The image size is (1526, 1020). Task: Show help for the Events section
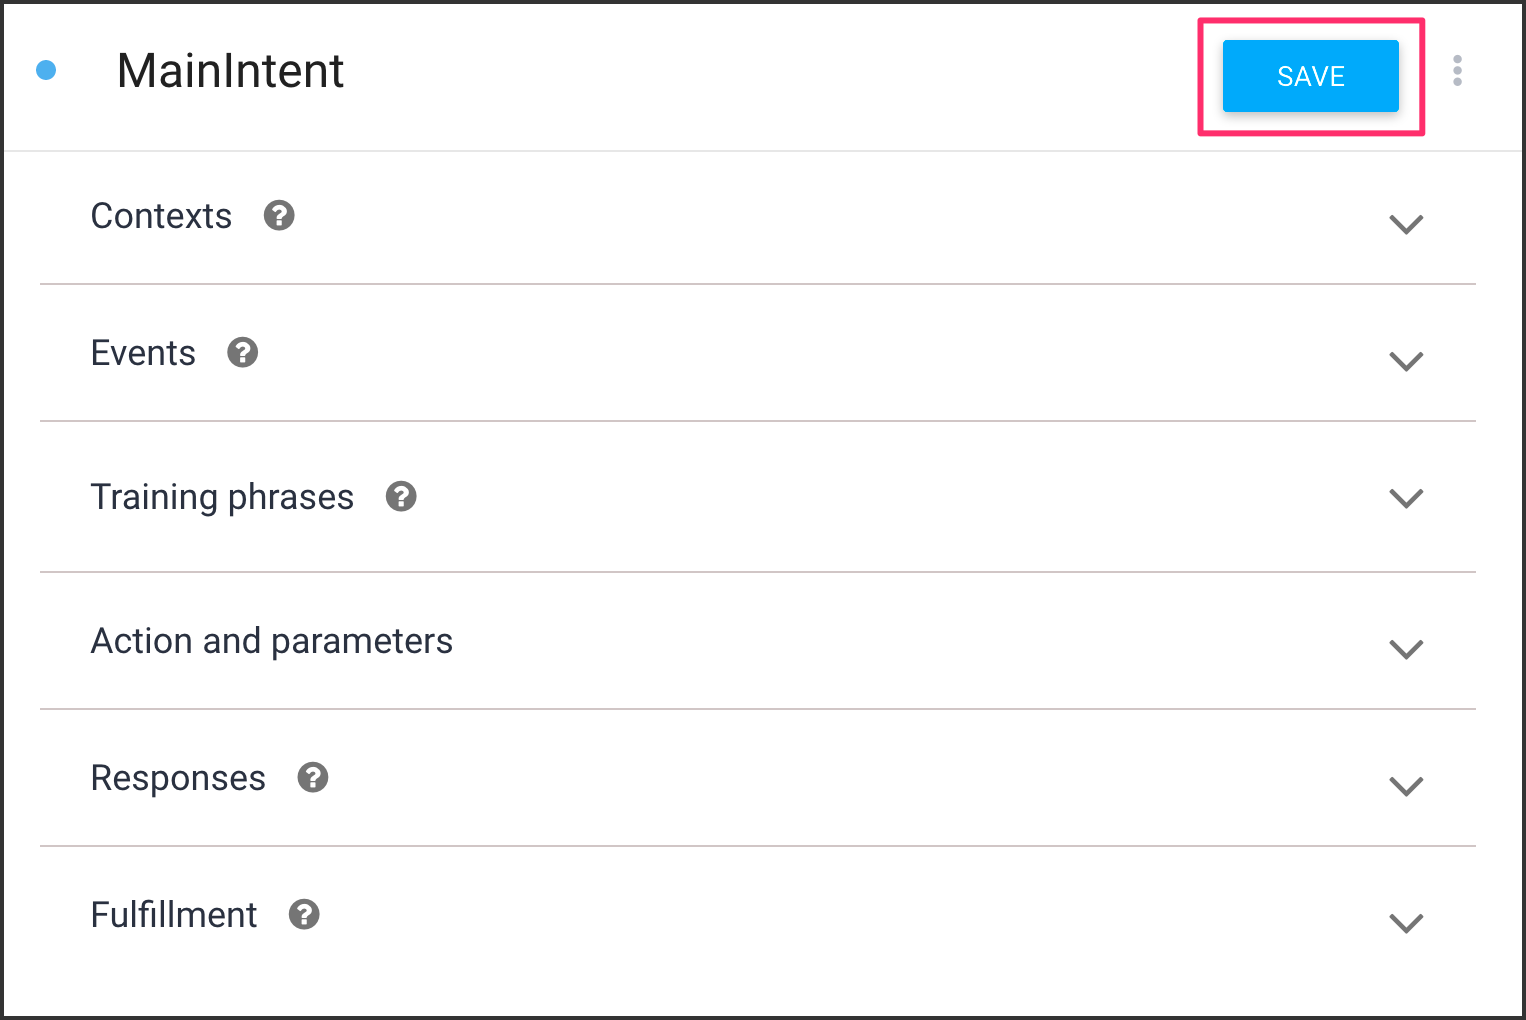(243, 352)
